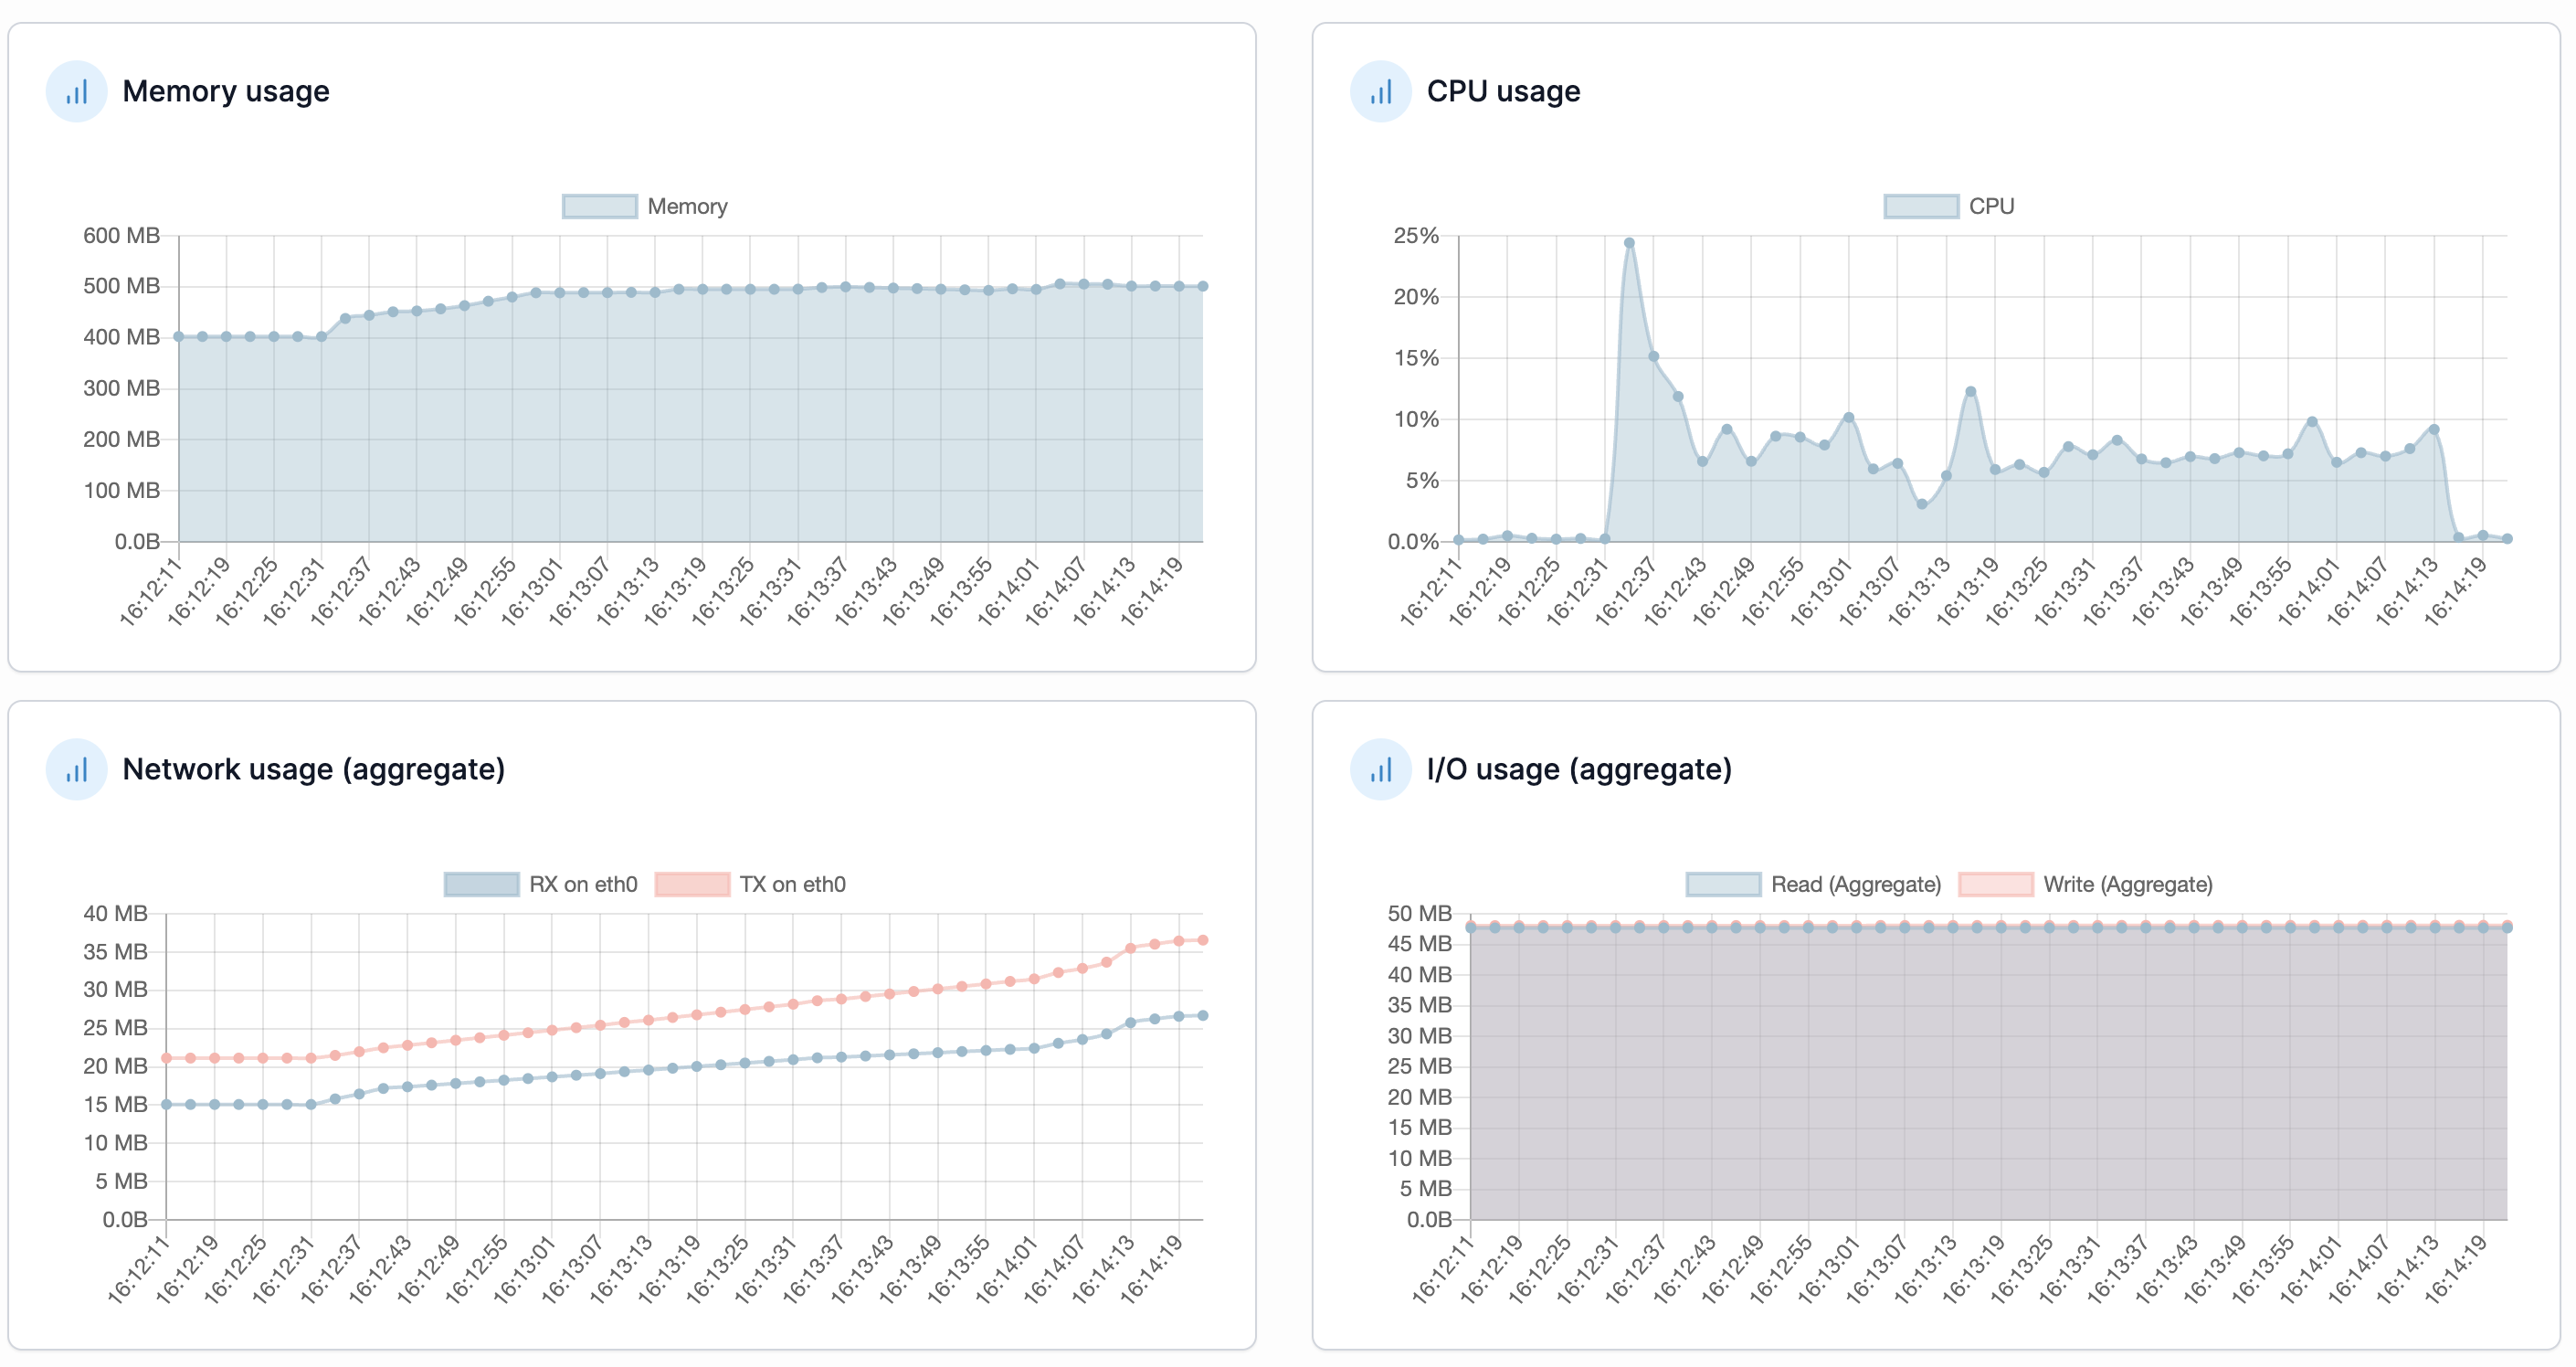
Task: Click the Network usage chart icon
Action: click(x=76, y=769)
